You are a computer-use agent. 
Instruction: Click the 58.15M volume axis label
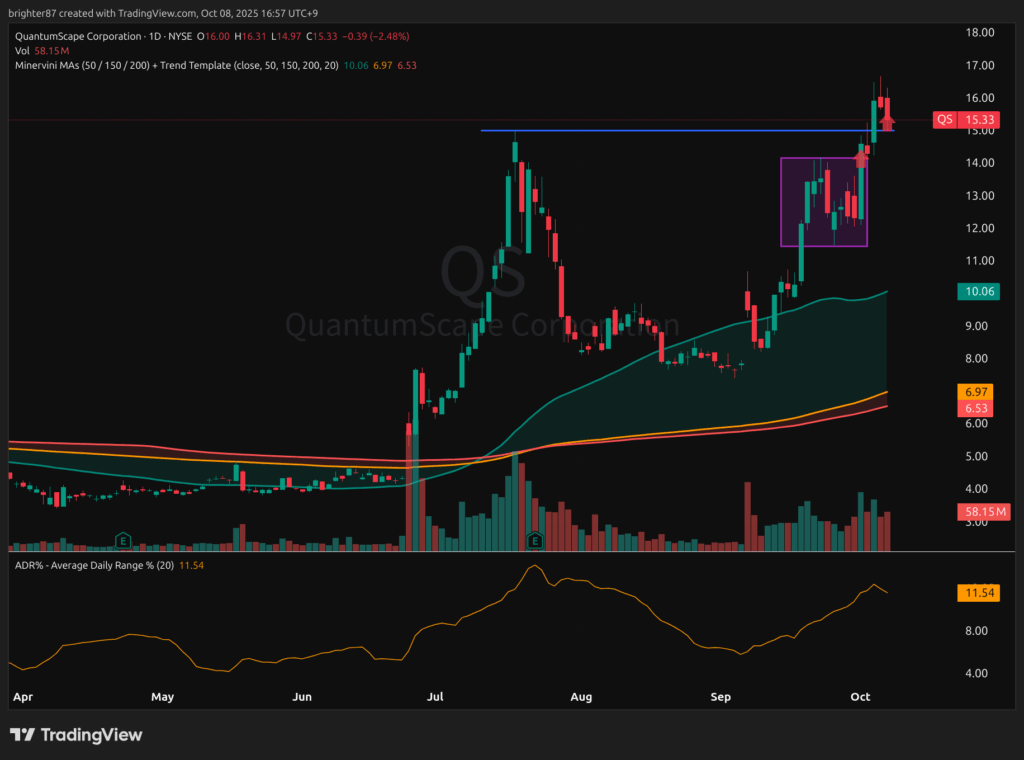point(984,512)
